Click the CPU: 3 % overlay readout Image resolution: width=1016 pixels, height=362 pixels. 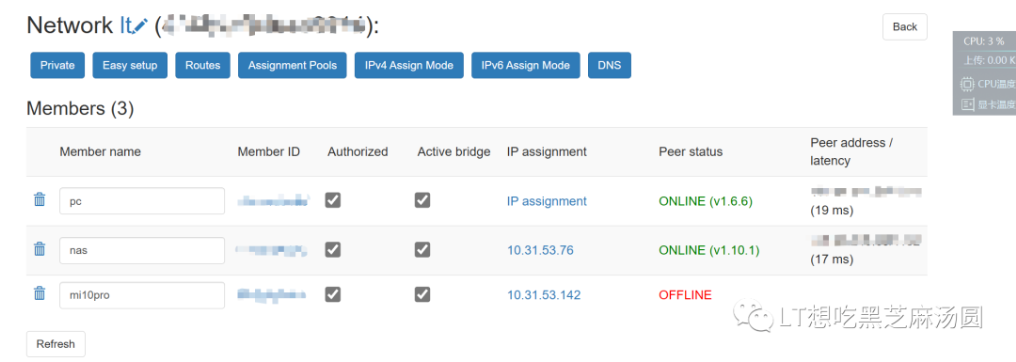tap(985, 41)
